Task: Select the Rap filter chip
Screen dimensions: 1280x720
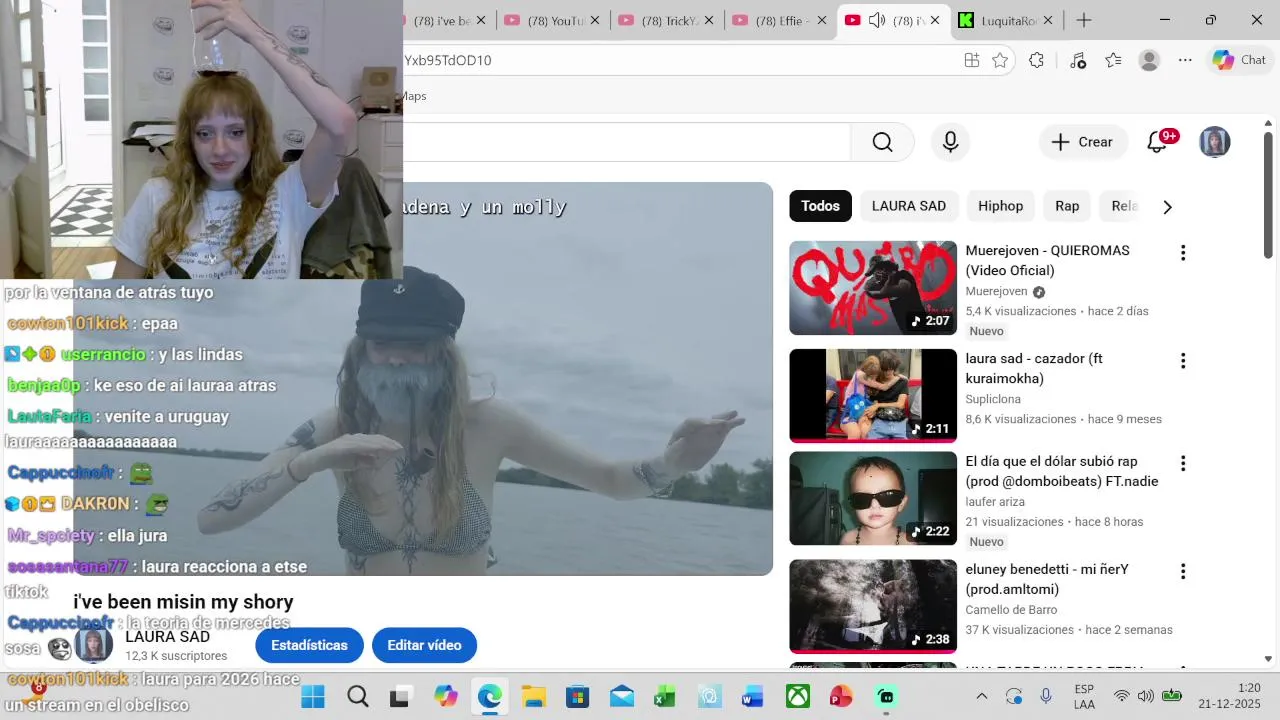Action: pyautogui.click(x=1067, y=206)
